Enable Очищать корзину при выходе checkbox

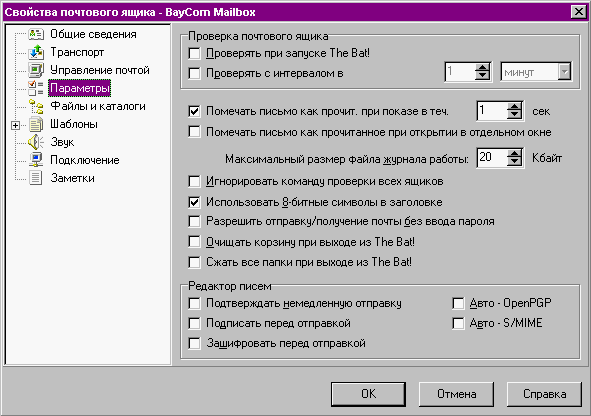coord(194,241)
